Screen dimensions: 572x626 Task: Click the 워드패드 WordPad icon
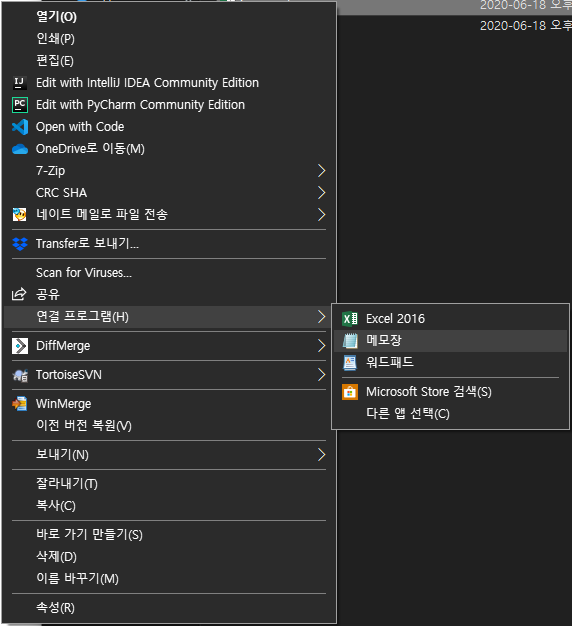tap(350, 363)
